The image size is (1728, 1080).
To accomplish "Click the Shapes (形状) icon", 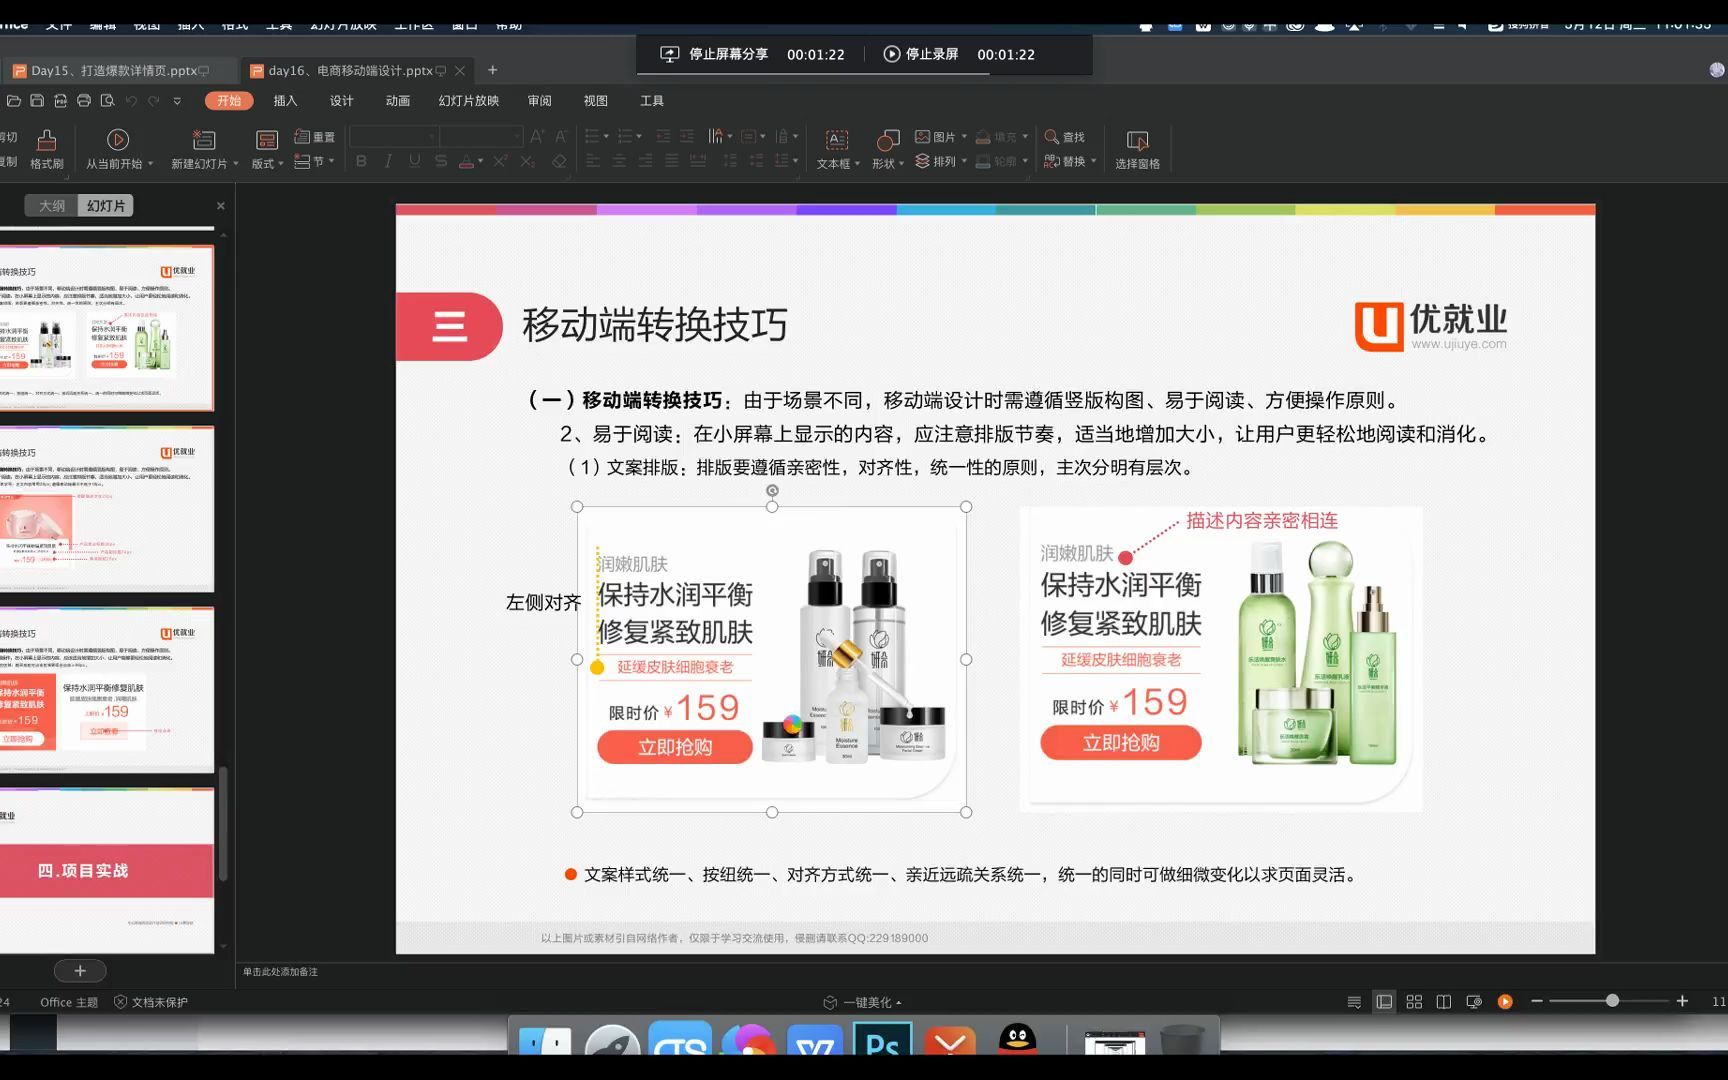I will pyautogui.click(x=887, y=140).
